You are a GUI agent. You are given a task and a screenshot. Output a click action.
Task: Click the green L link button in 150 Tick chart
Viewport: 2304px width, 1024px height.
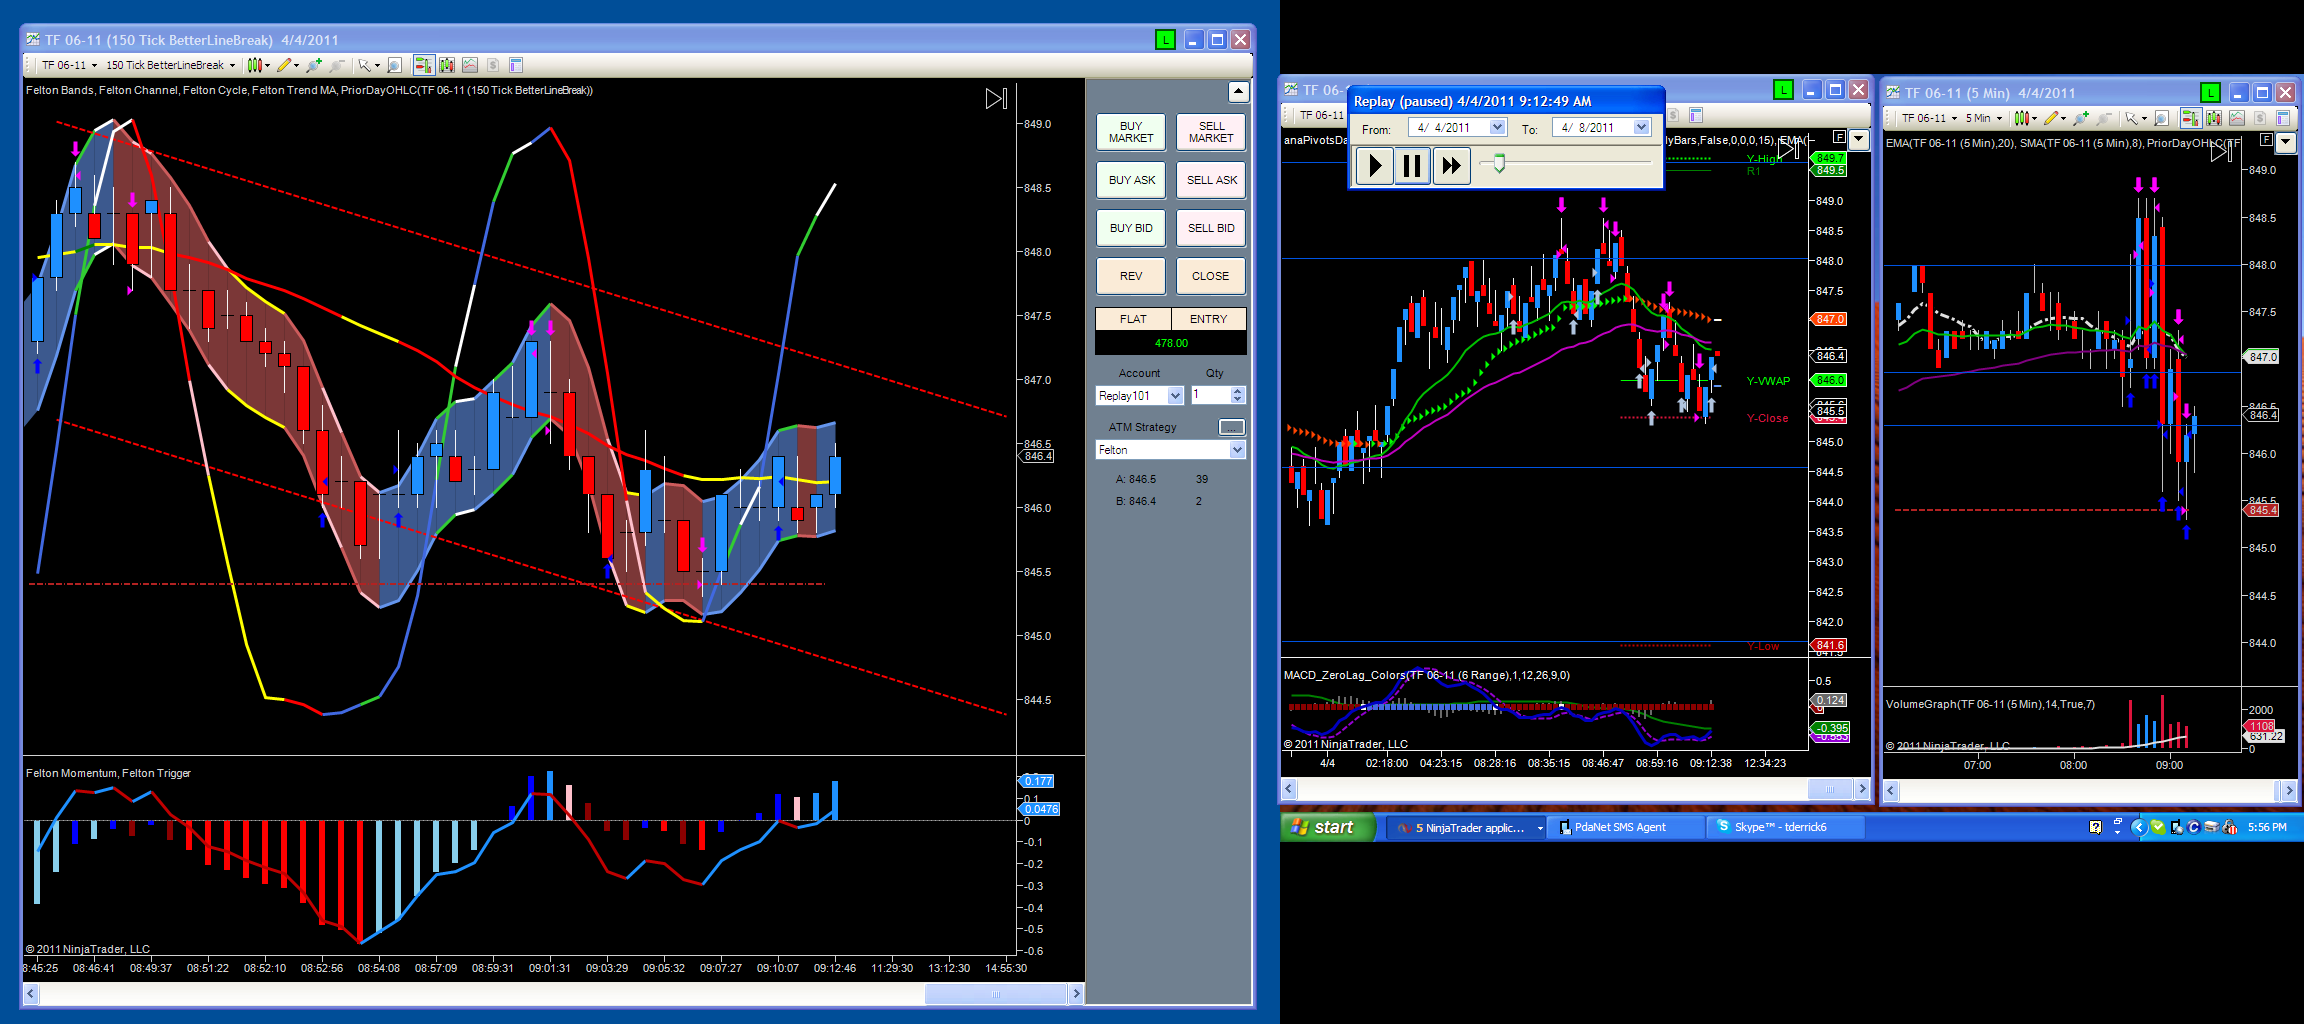1165,40
